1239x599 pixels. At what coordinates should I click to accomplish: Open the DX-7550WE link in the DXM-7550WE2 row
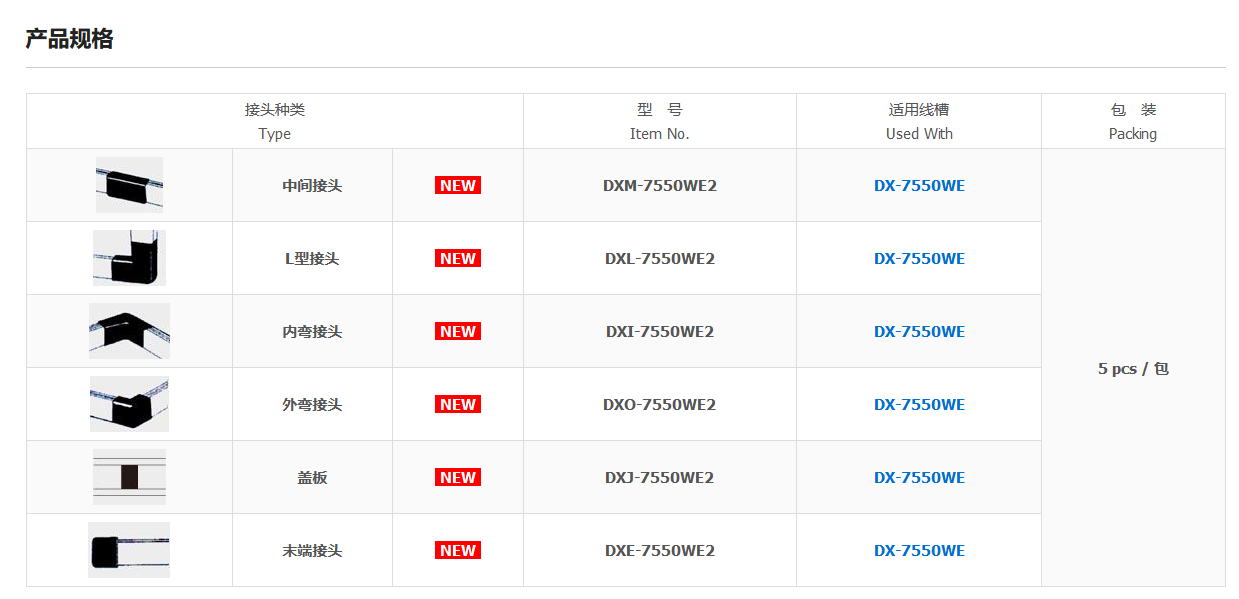click(919, 185)
